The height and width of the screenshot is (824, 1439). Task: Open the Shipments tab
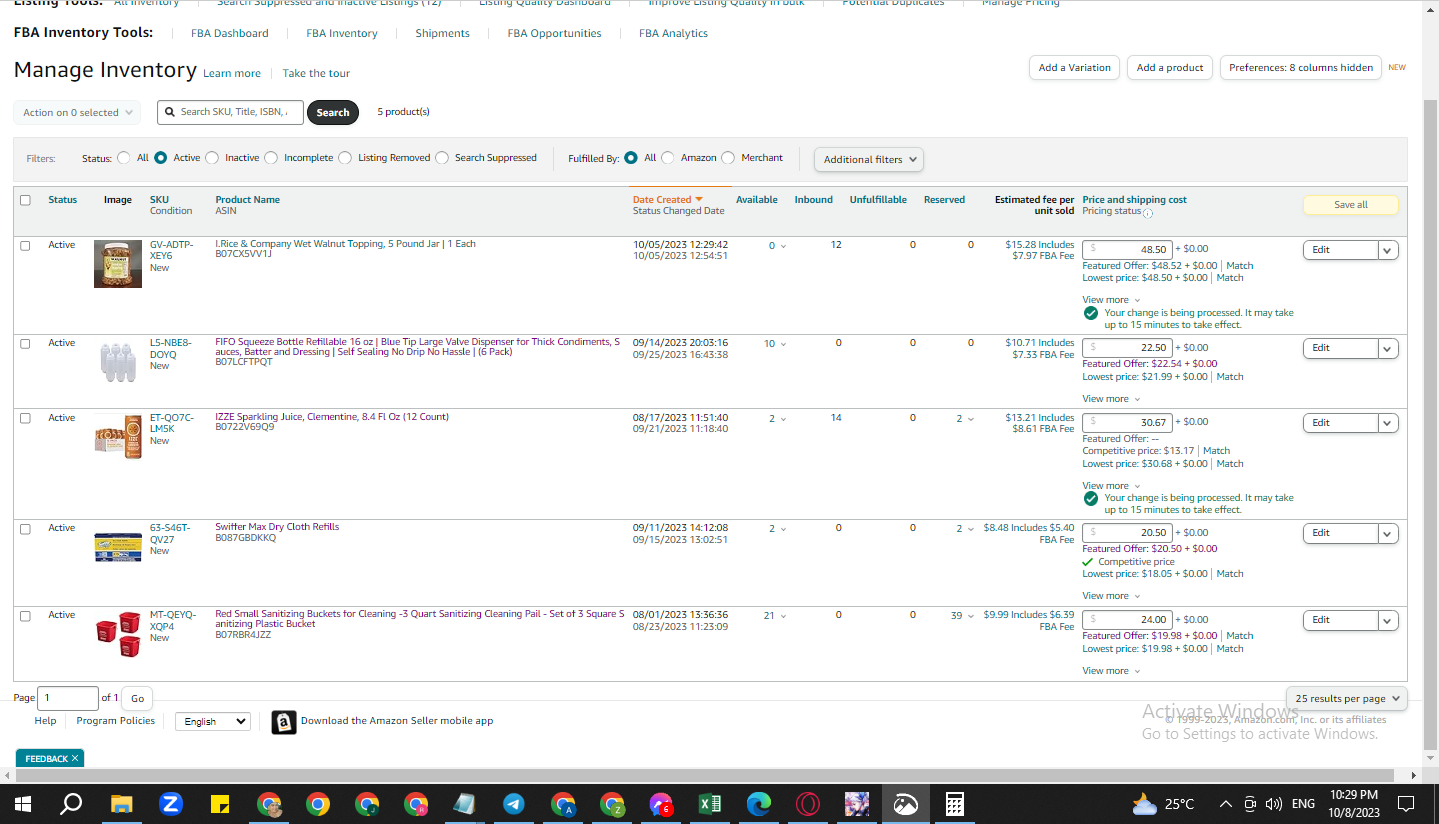(442, 33)
